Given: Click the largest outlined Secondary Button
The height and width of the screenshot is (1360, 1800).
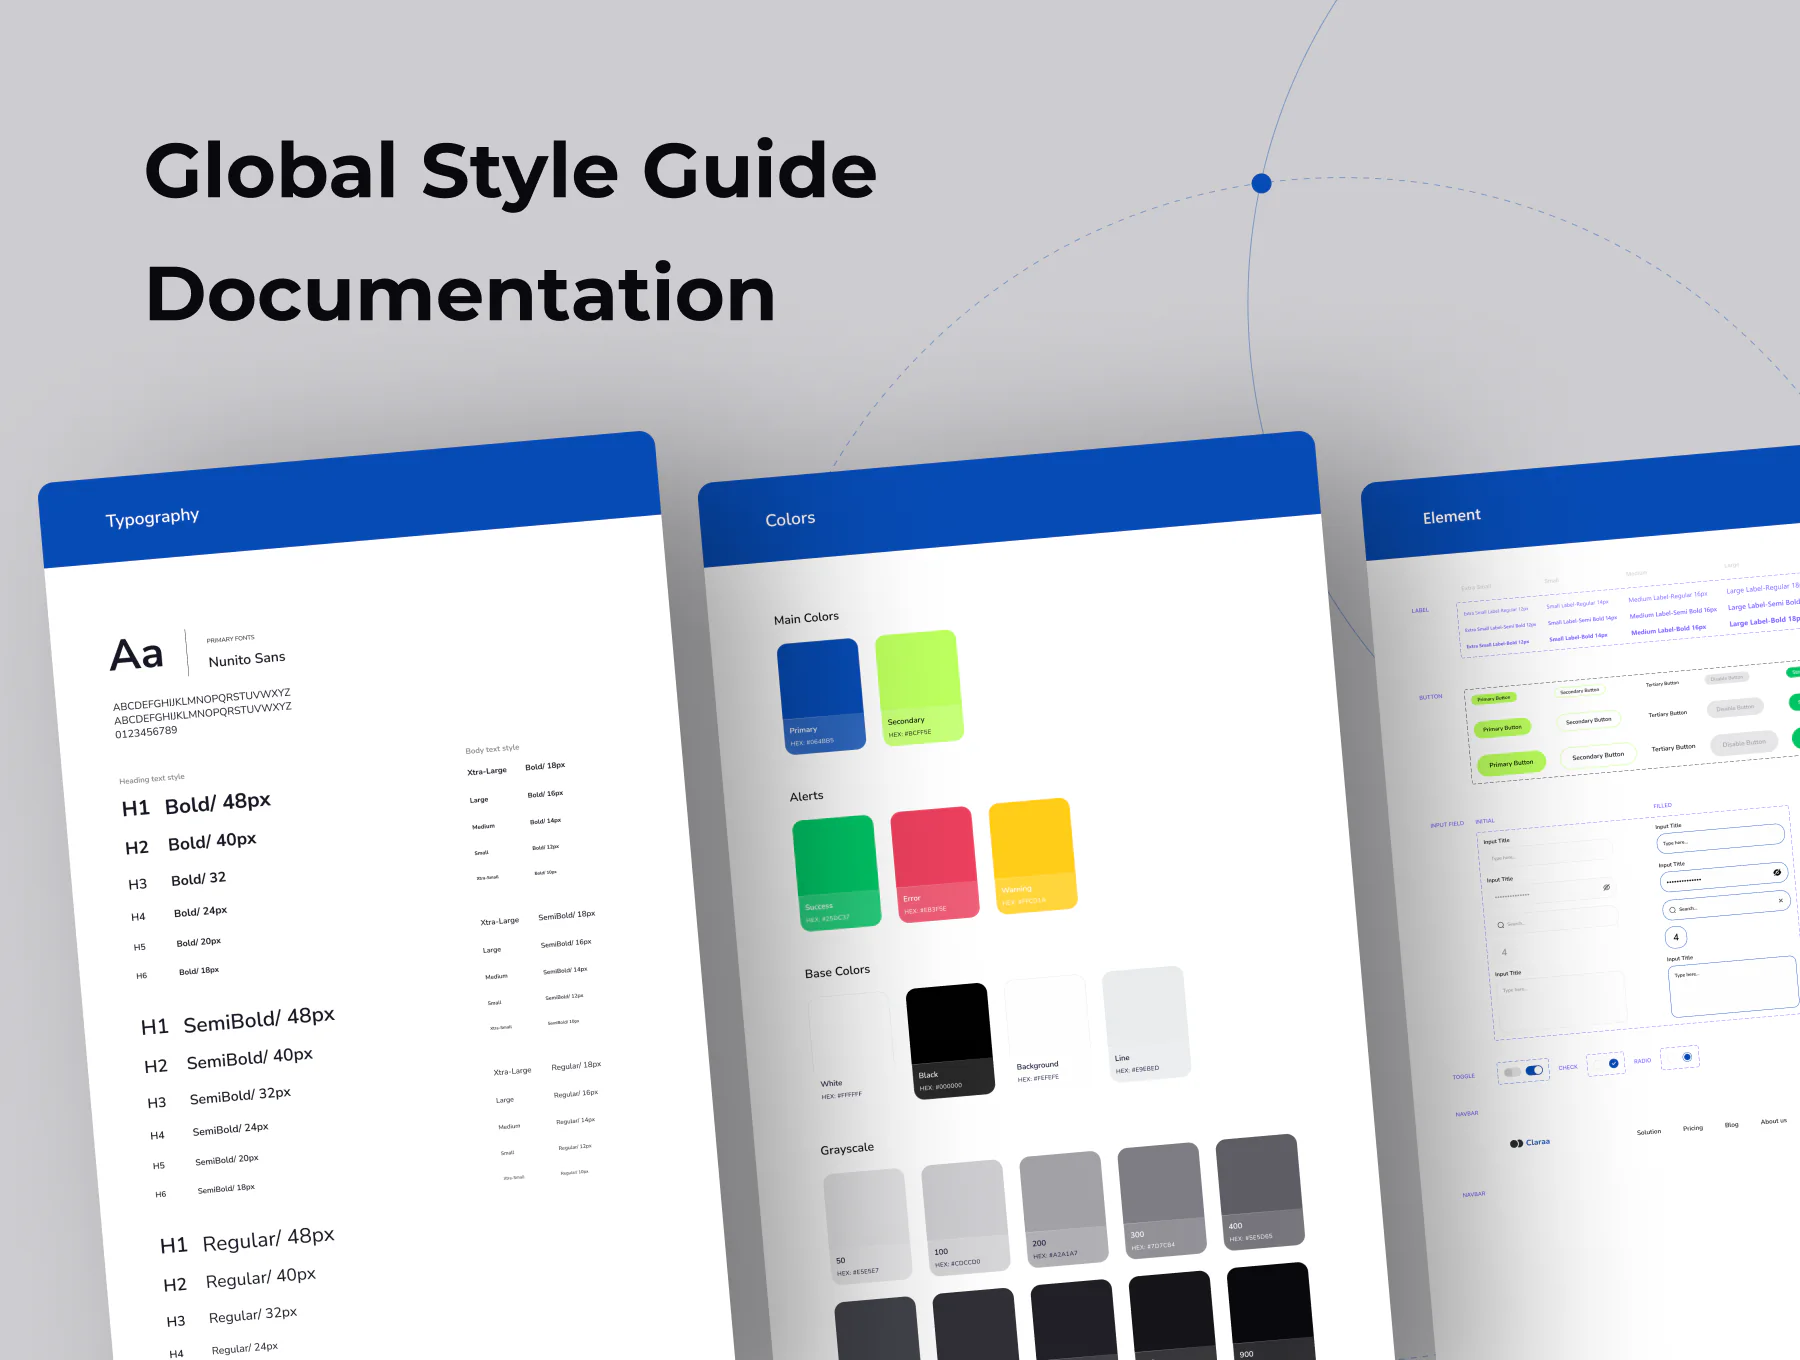Looking at the screenshot, I should click(1598, 756).
